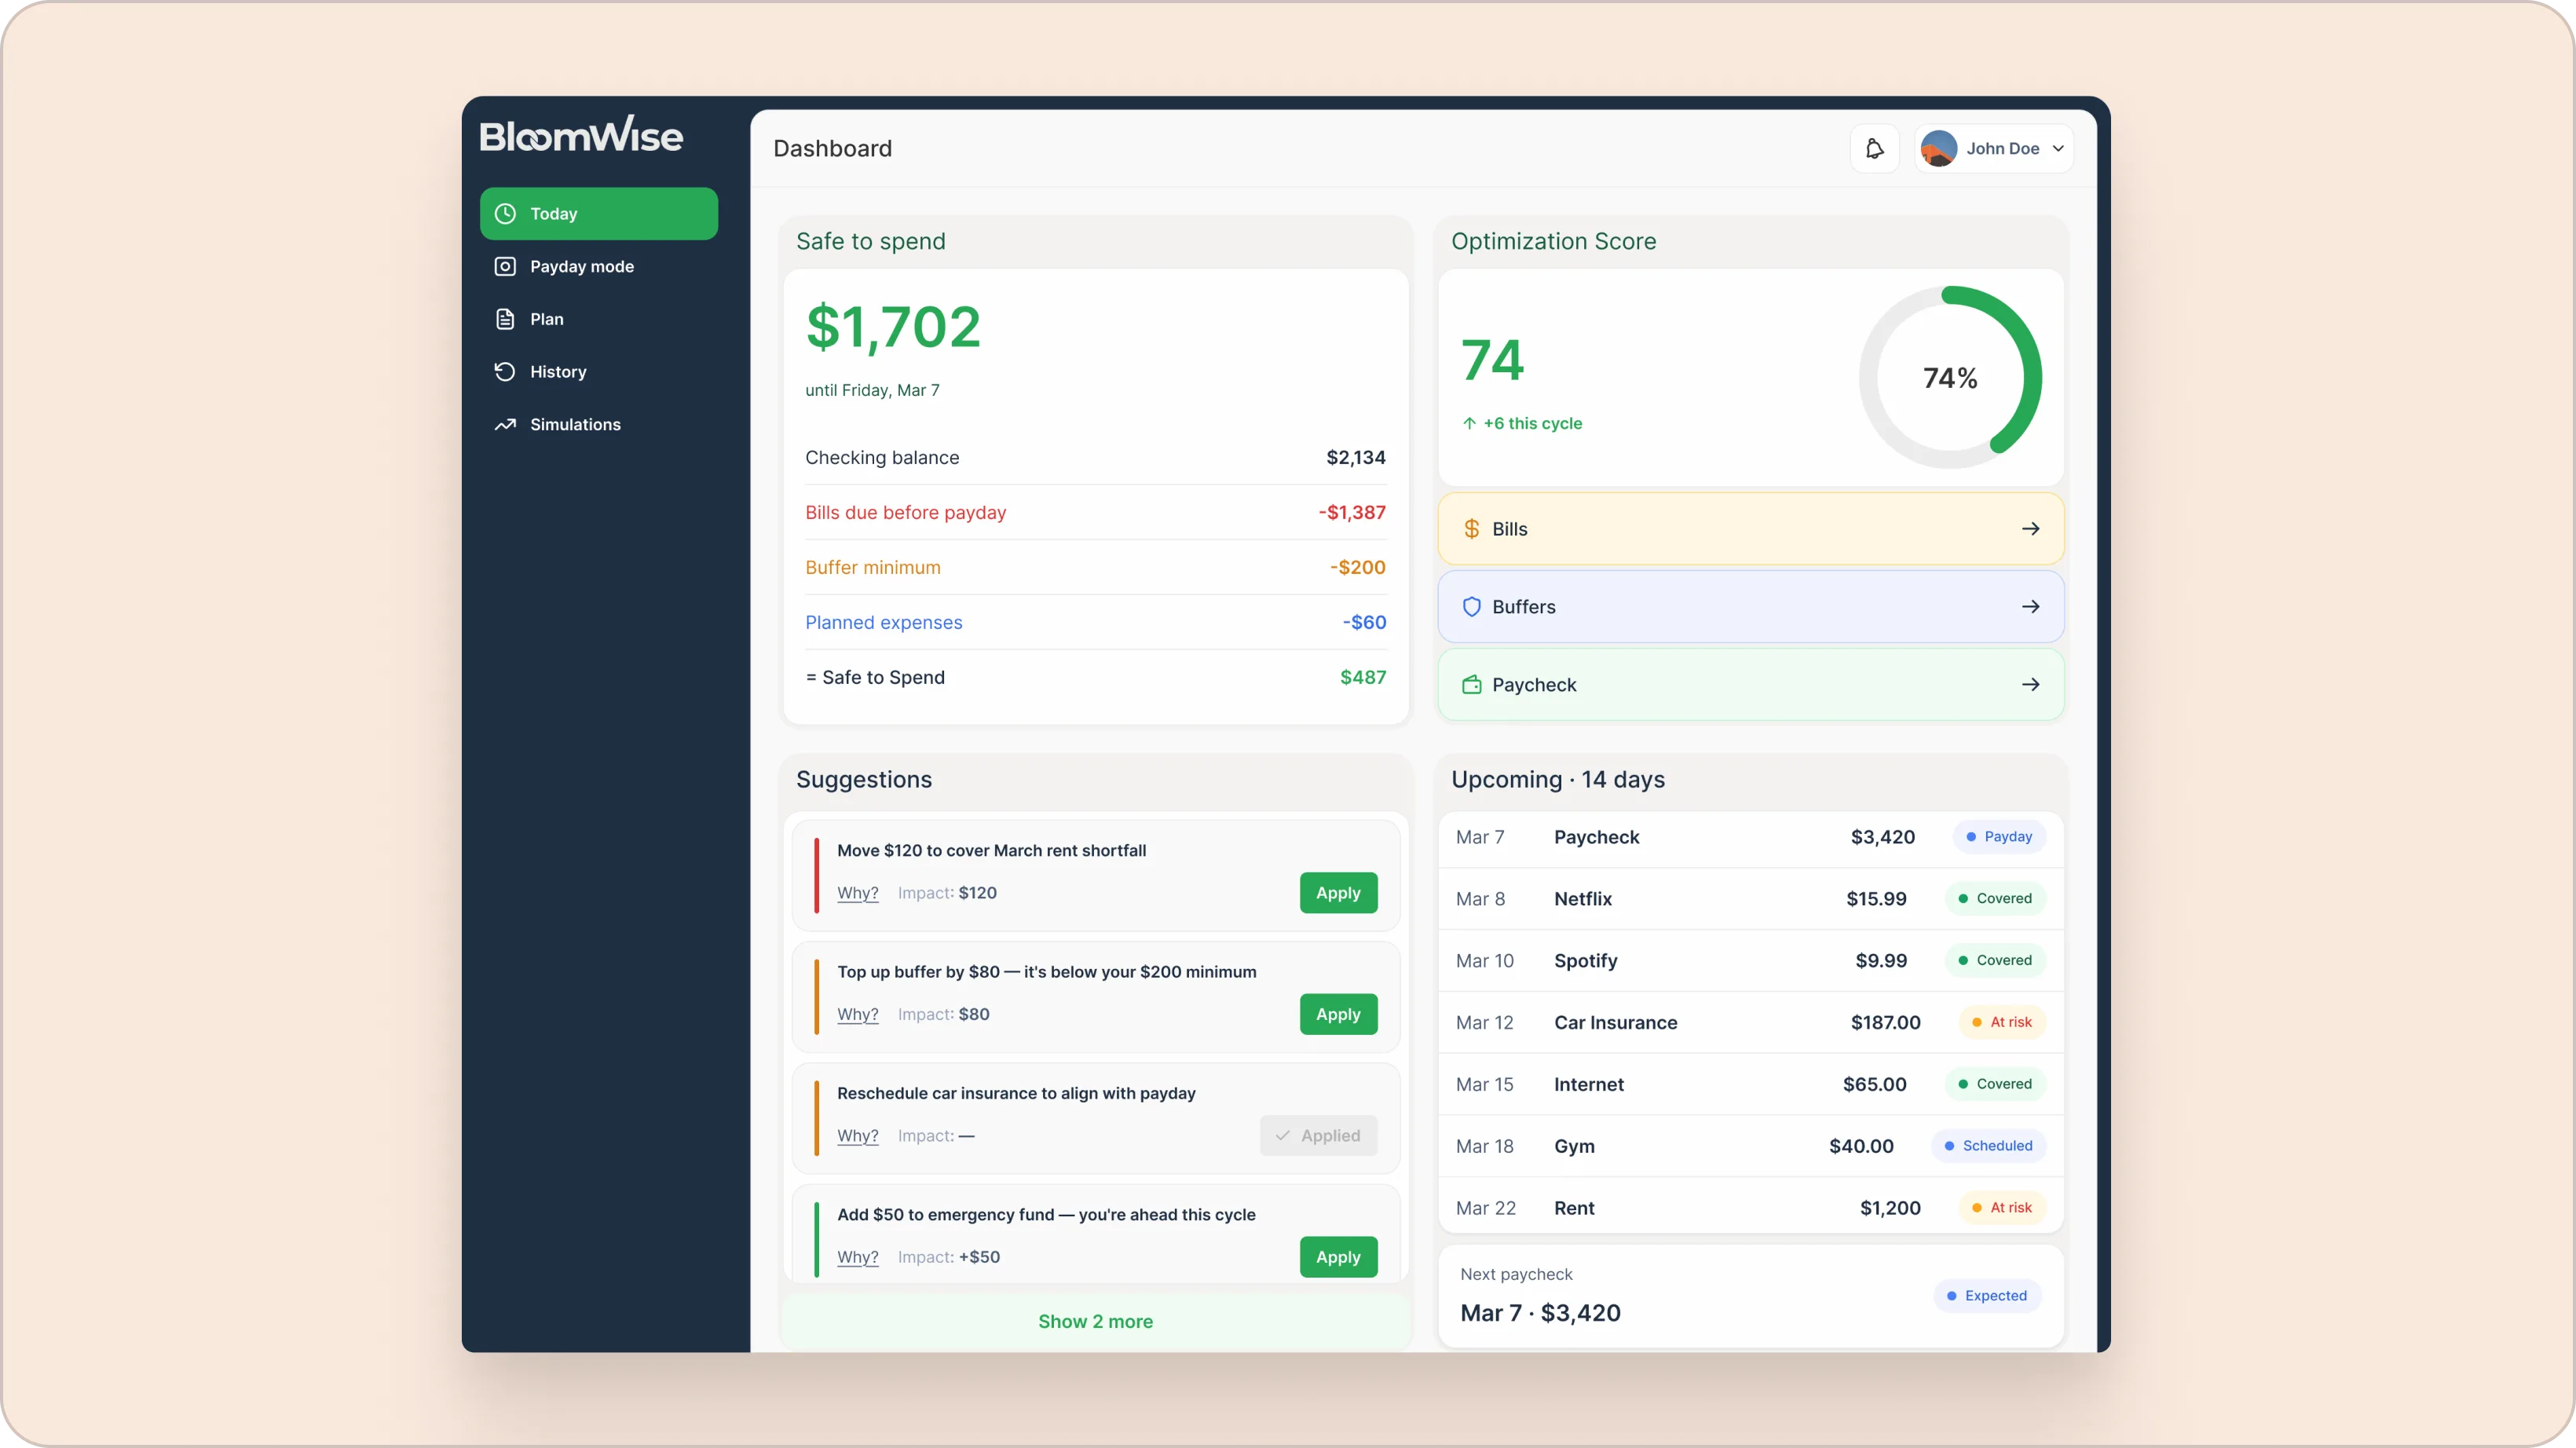Click the +6 this cycle text
This screenshot has height=1448, width=2576.
click(1533, 423)
